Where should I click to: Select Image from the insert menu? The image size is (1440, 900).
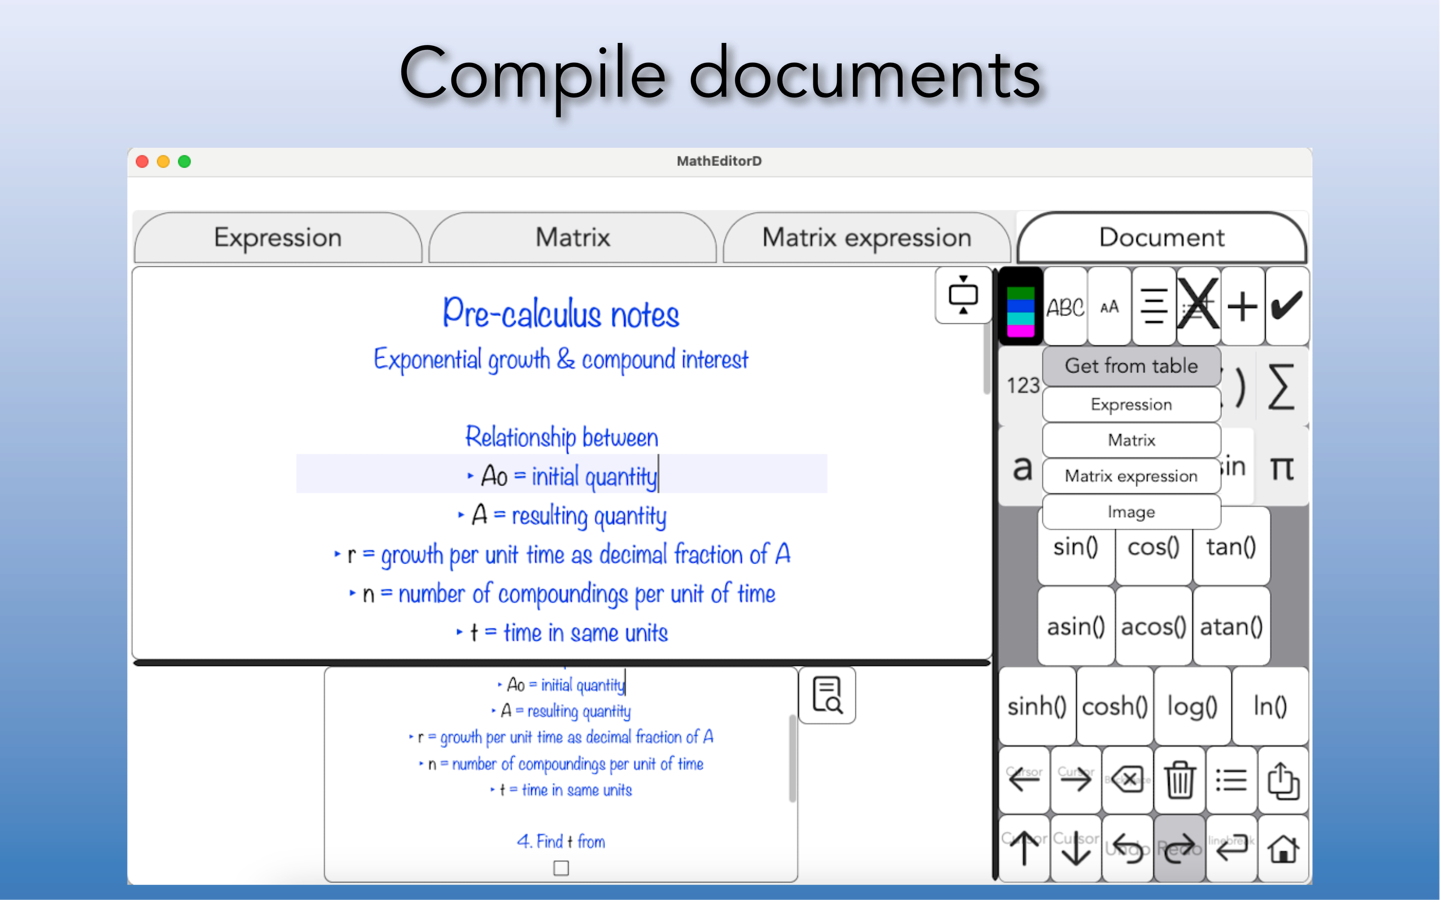point(1131,512)
